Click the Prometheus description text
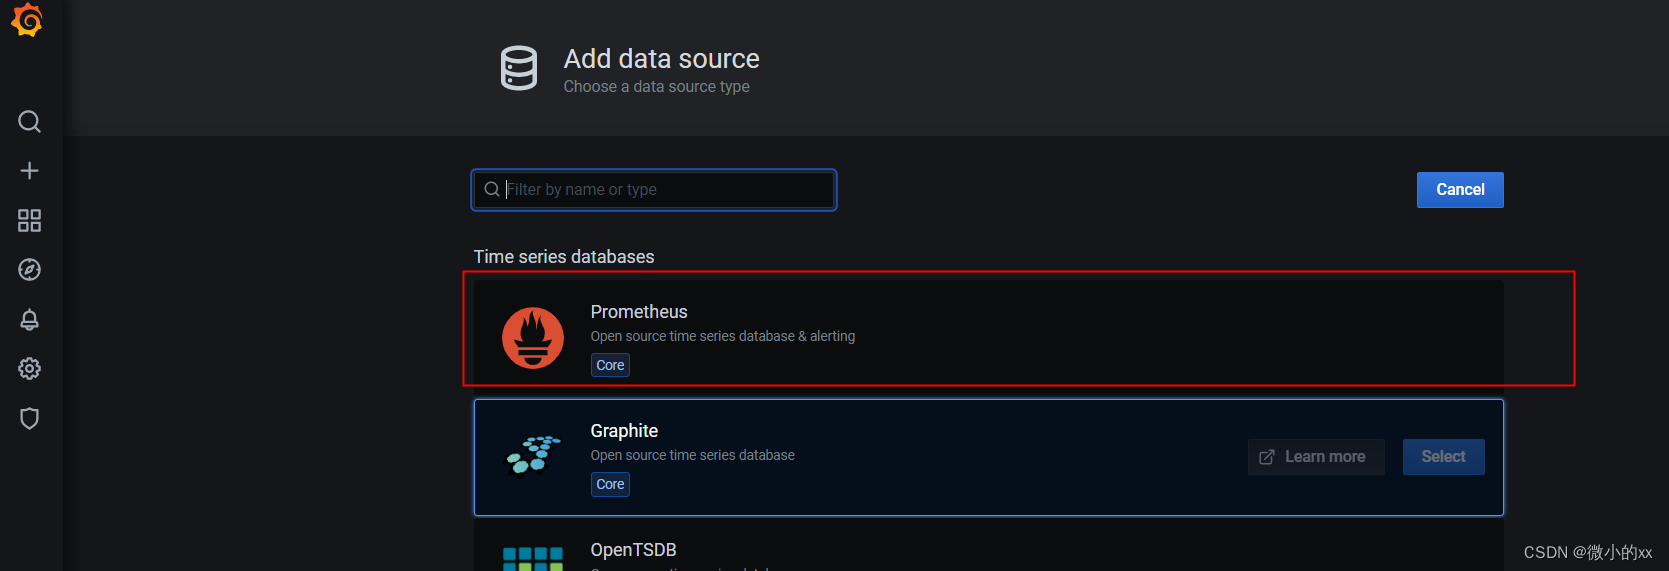The height and width of the screenshot is (571, 1669). pyautogui.click(x=723, y=337)
